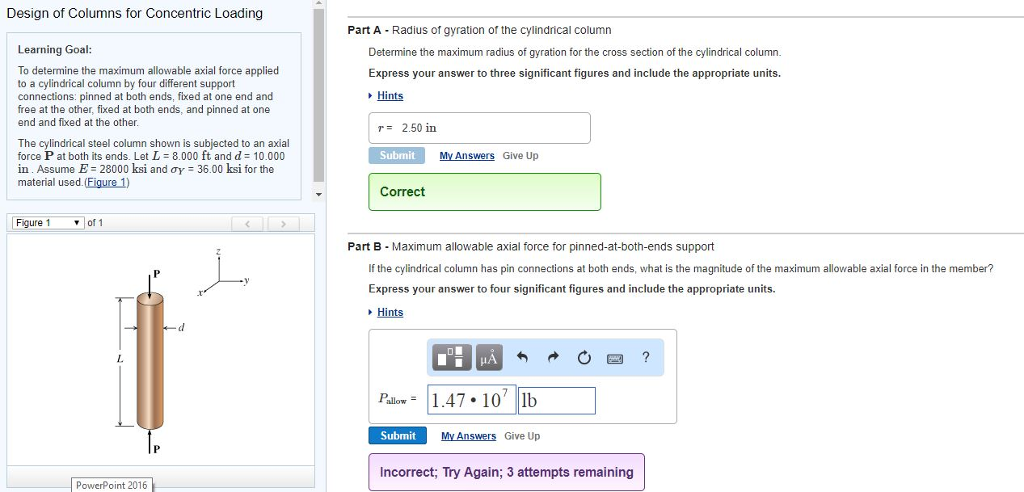The height and width of the screenshot is (492, 1024).
Task: Show keyboard shortcuts icon
Action: pos(615,357)
